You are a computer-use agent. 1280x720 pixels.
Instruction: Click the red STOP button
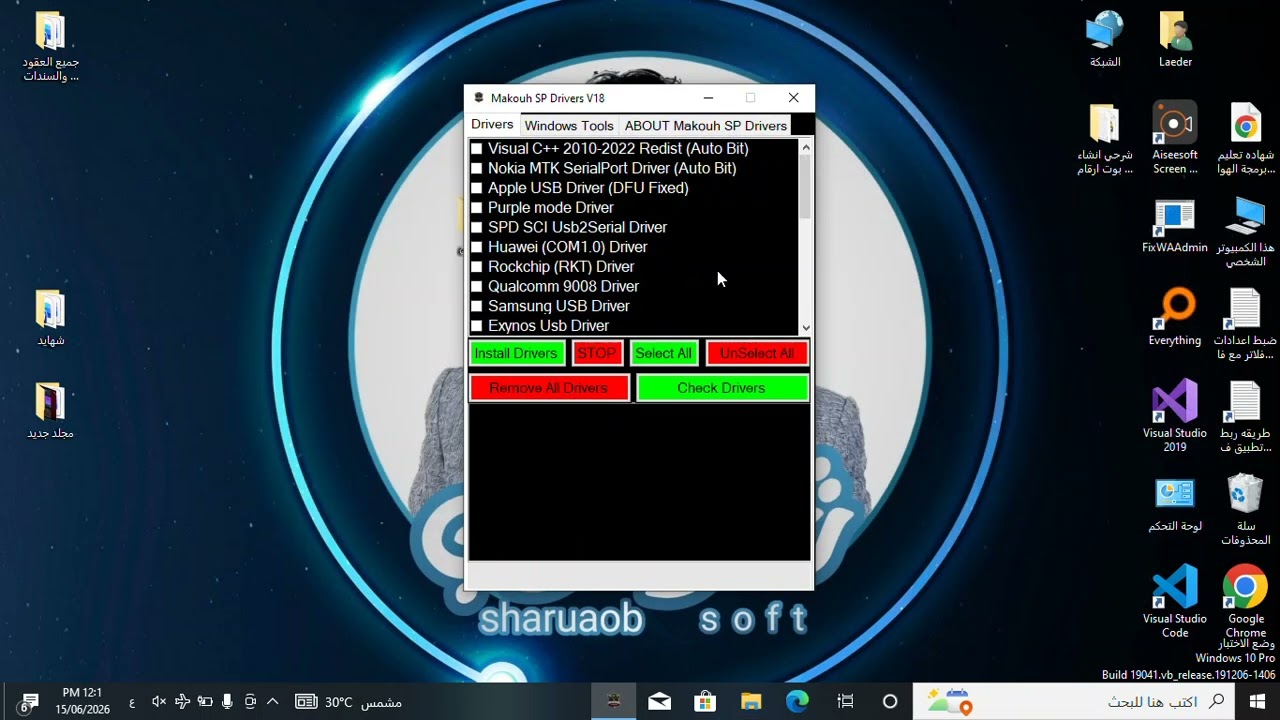click(x=597, y=353)
